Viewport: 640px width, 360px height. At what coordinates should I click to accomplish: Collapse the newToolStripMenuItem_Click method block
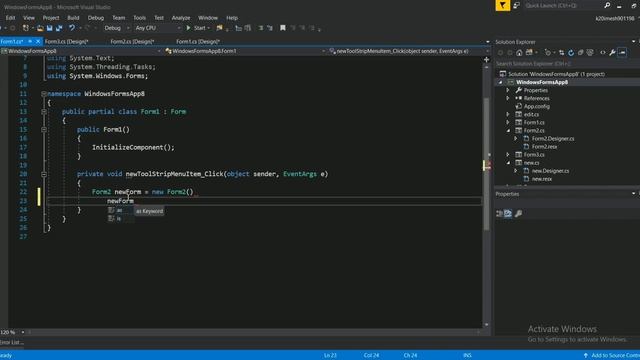coord(44,174)
